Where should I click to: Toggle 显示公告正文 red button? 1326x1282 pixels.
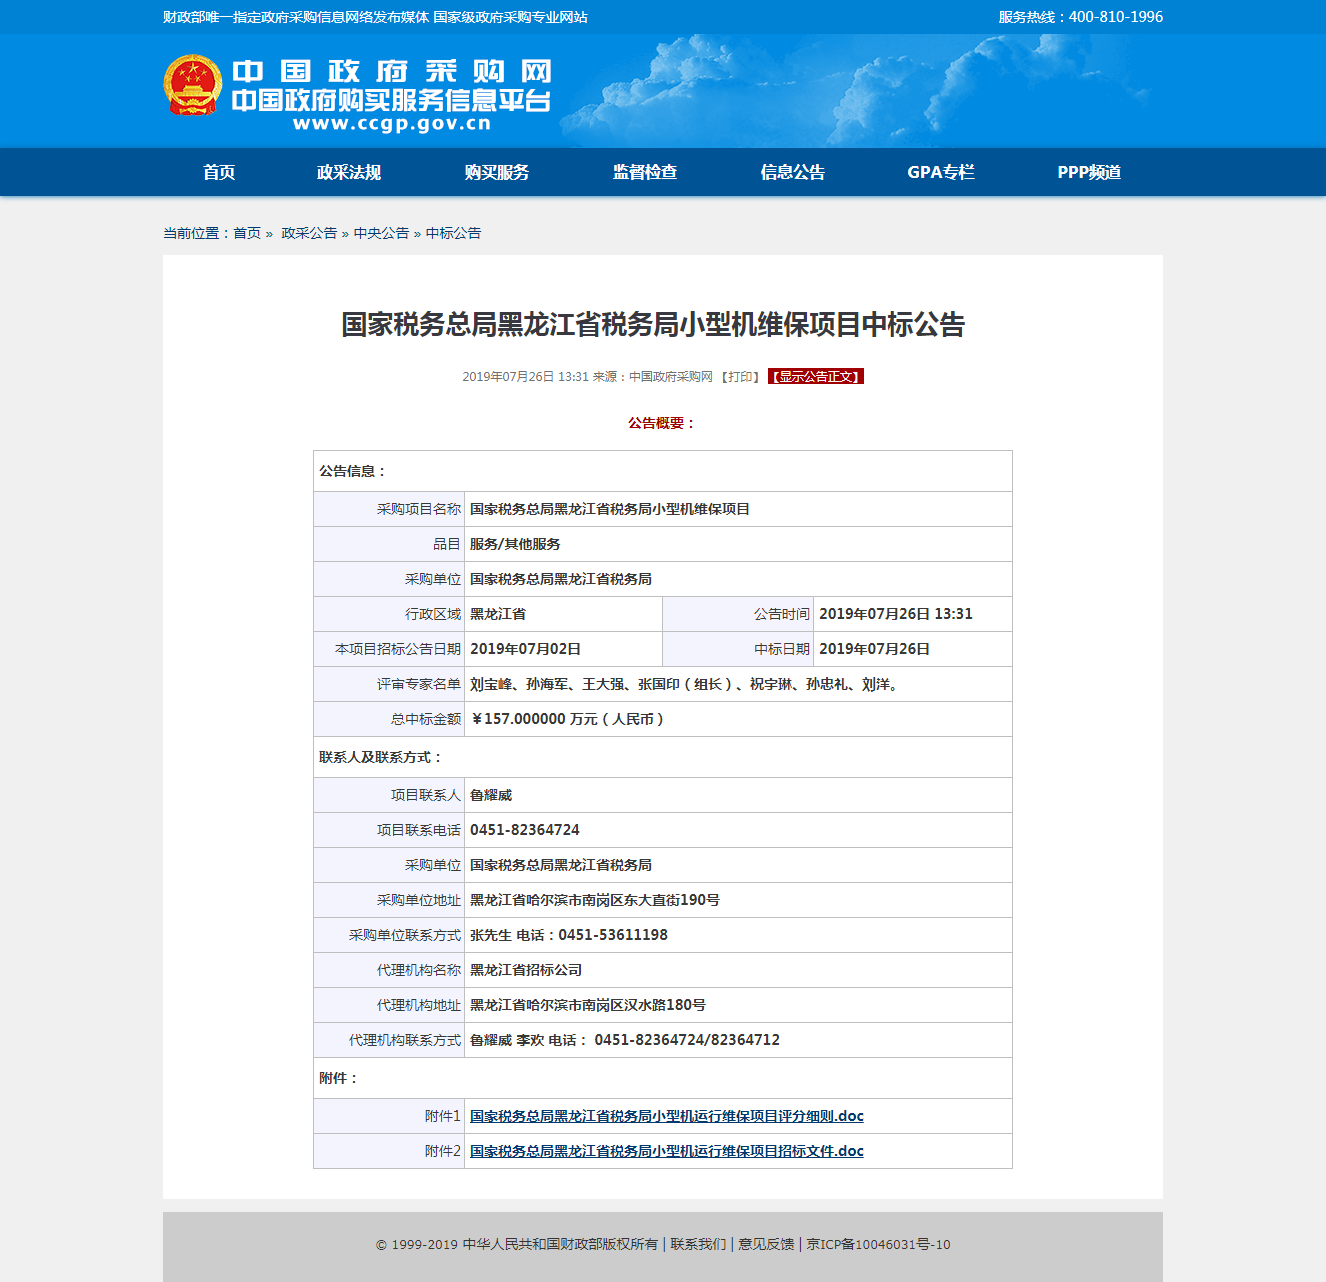(816, 377)
